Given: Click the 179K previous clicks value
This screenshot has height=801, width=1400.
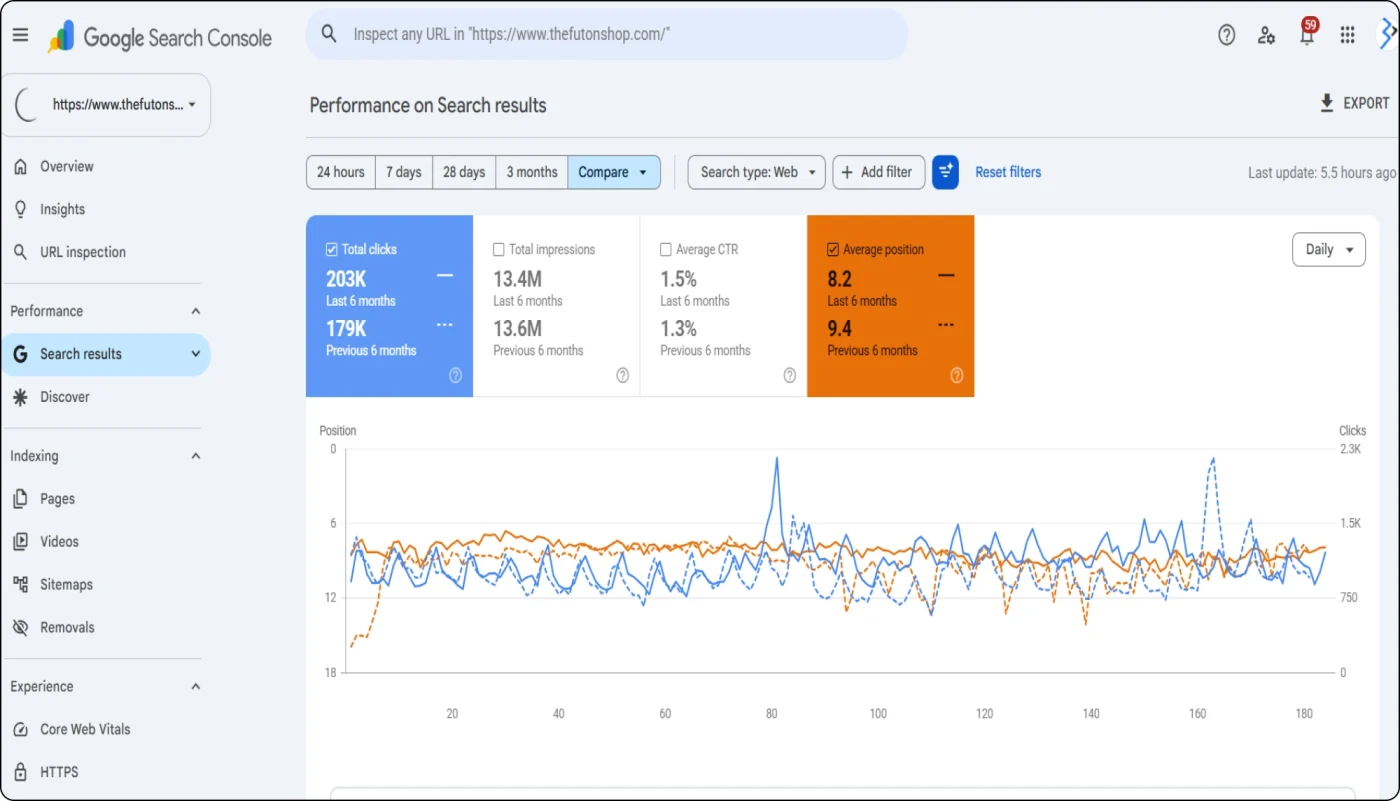Looking at the screenshot, I should pyautogui.click(x=346, y=328).
